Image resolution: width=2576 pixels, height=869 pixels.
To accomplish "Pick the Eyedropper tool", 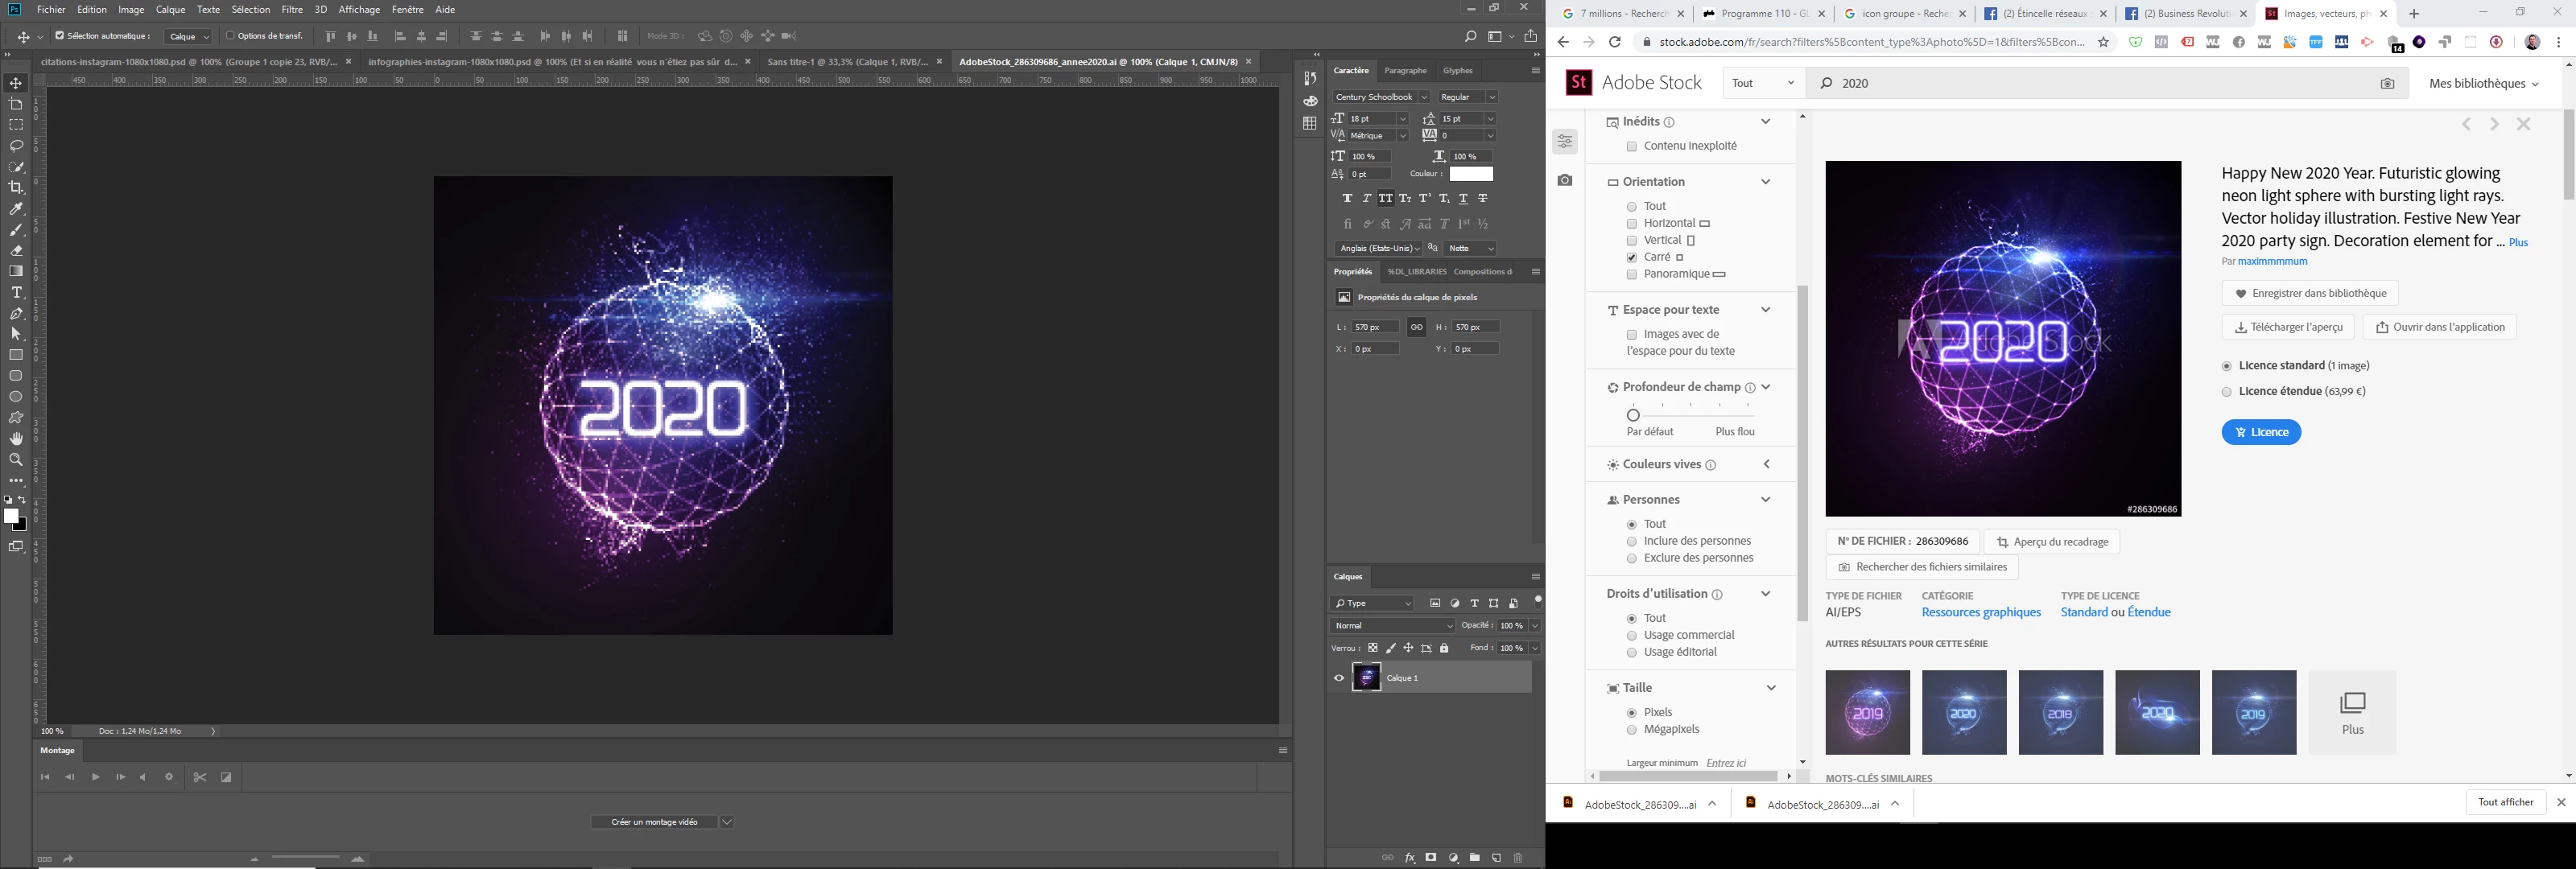I will (x=16, y=209).
